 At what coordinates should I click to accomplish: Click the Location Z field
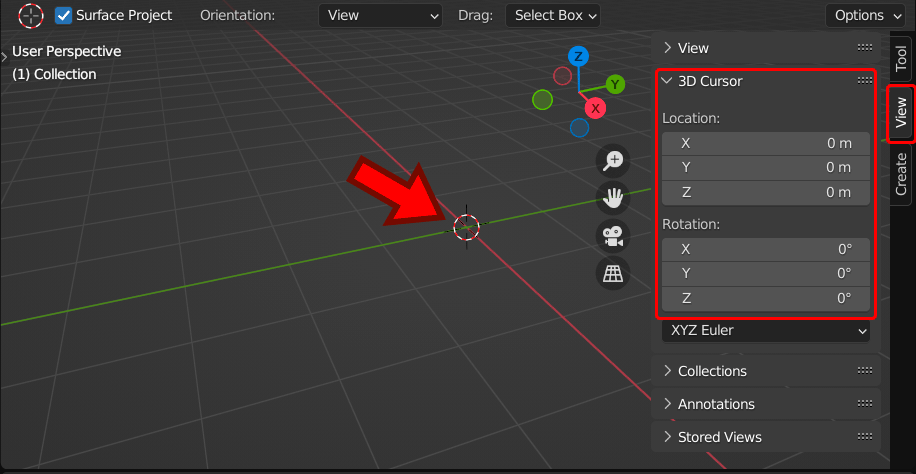point(765,192)
